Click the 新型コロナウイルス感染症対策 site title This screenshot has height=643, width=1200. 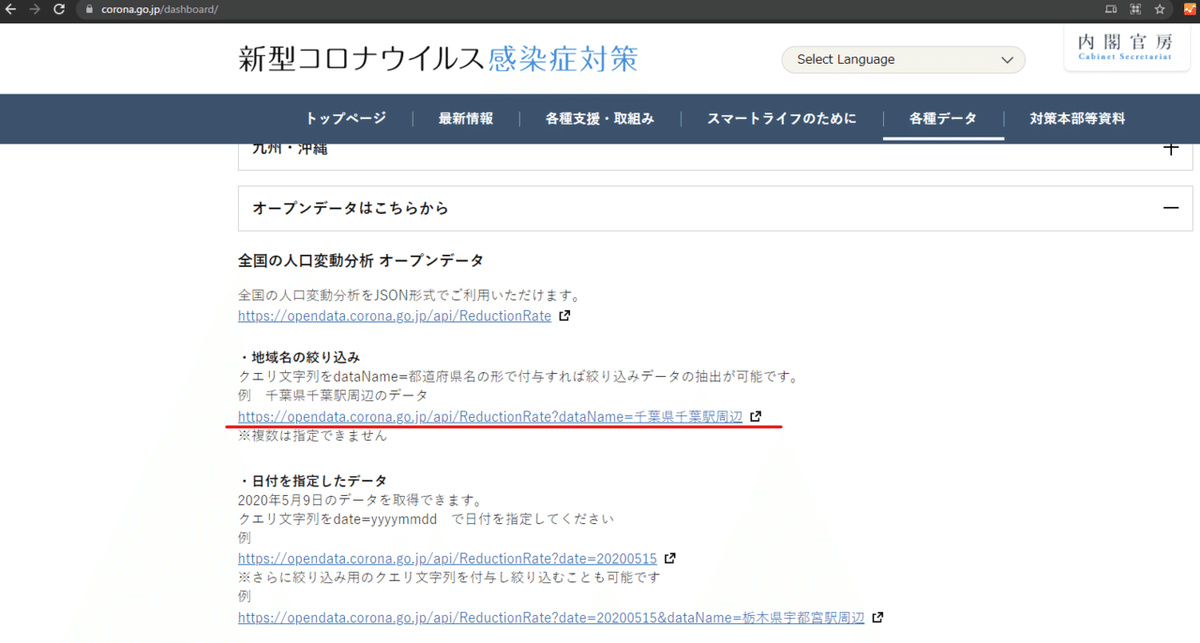click(438, 59)
